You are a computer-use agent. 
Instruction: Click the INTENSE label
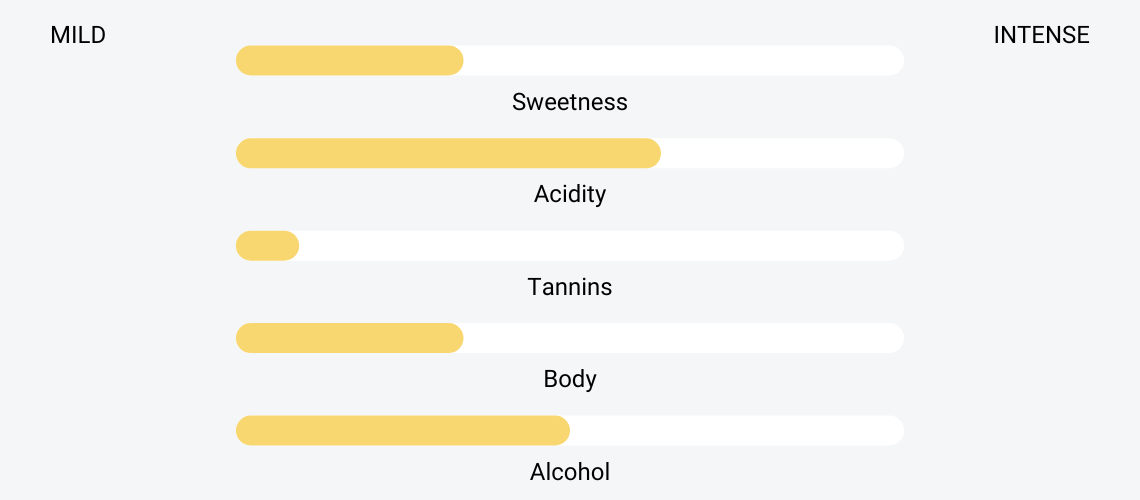pos(1041,35)
